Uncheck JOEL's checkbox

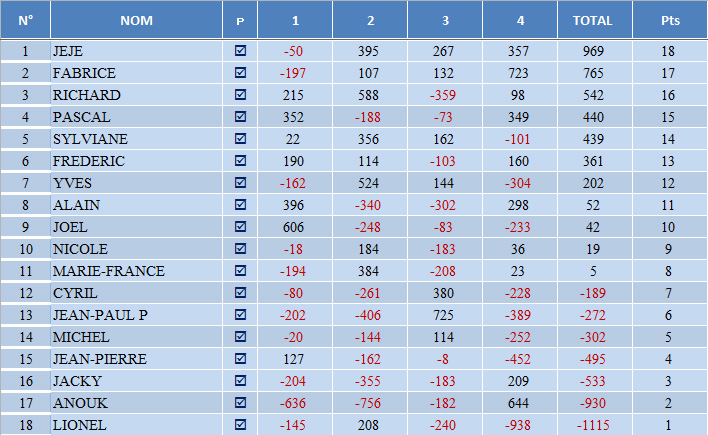click(x=240, y=226)
